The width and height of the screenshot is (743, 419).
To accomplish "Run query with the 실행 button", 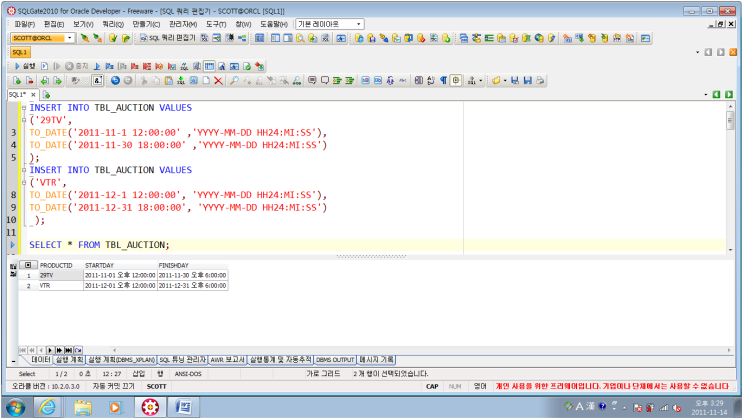I will (x=25, y=66).
